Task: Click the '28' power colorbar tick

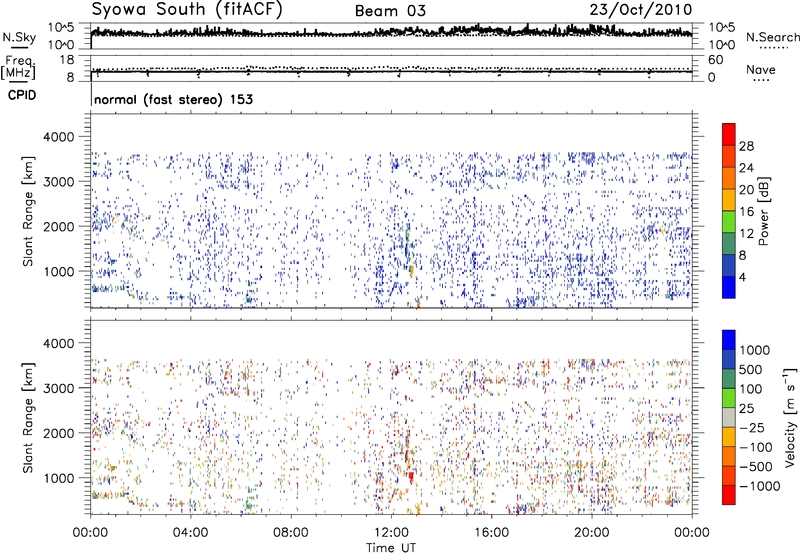Action: tap(746, 146)
